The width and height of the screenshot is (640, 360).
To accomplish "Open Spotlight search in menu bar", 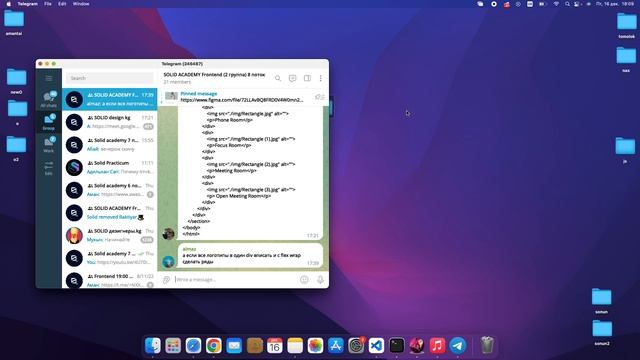I will 567,4.
